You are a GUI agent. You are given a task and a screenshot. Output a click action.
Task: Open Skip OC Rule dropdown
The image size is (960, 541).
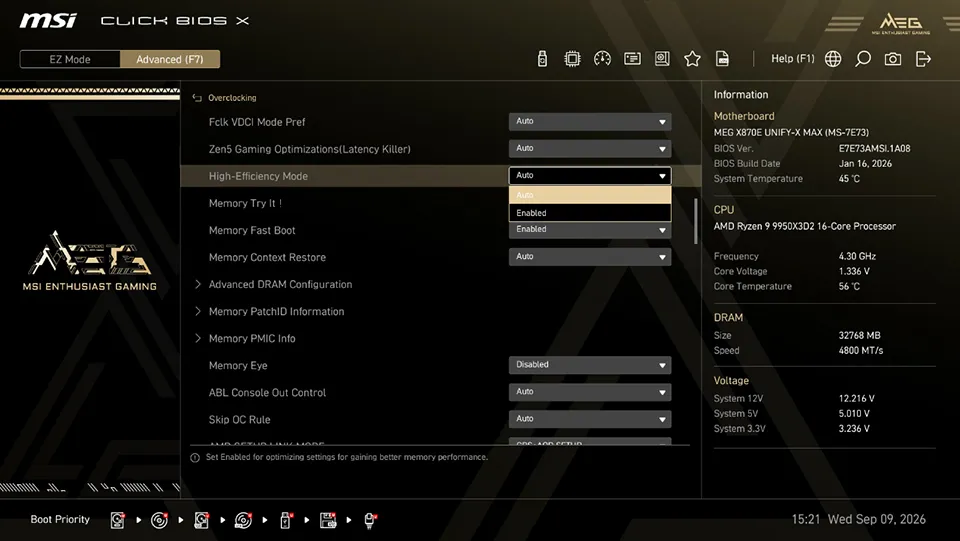point(590,419)
